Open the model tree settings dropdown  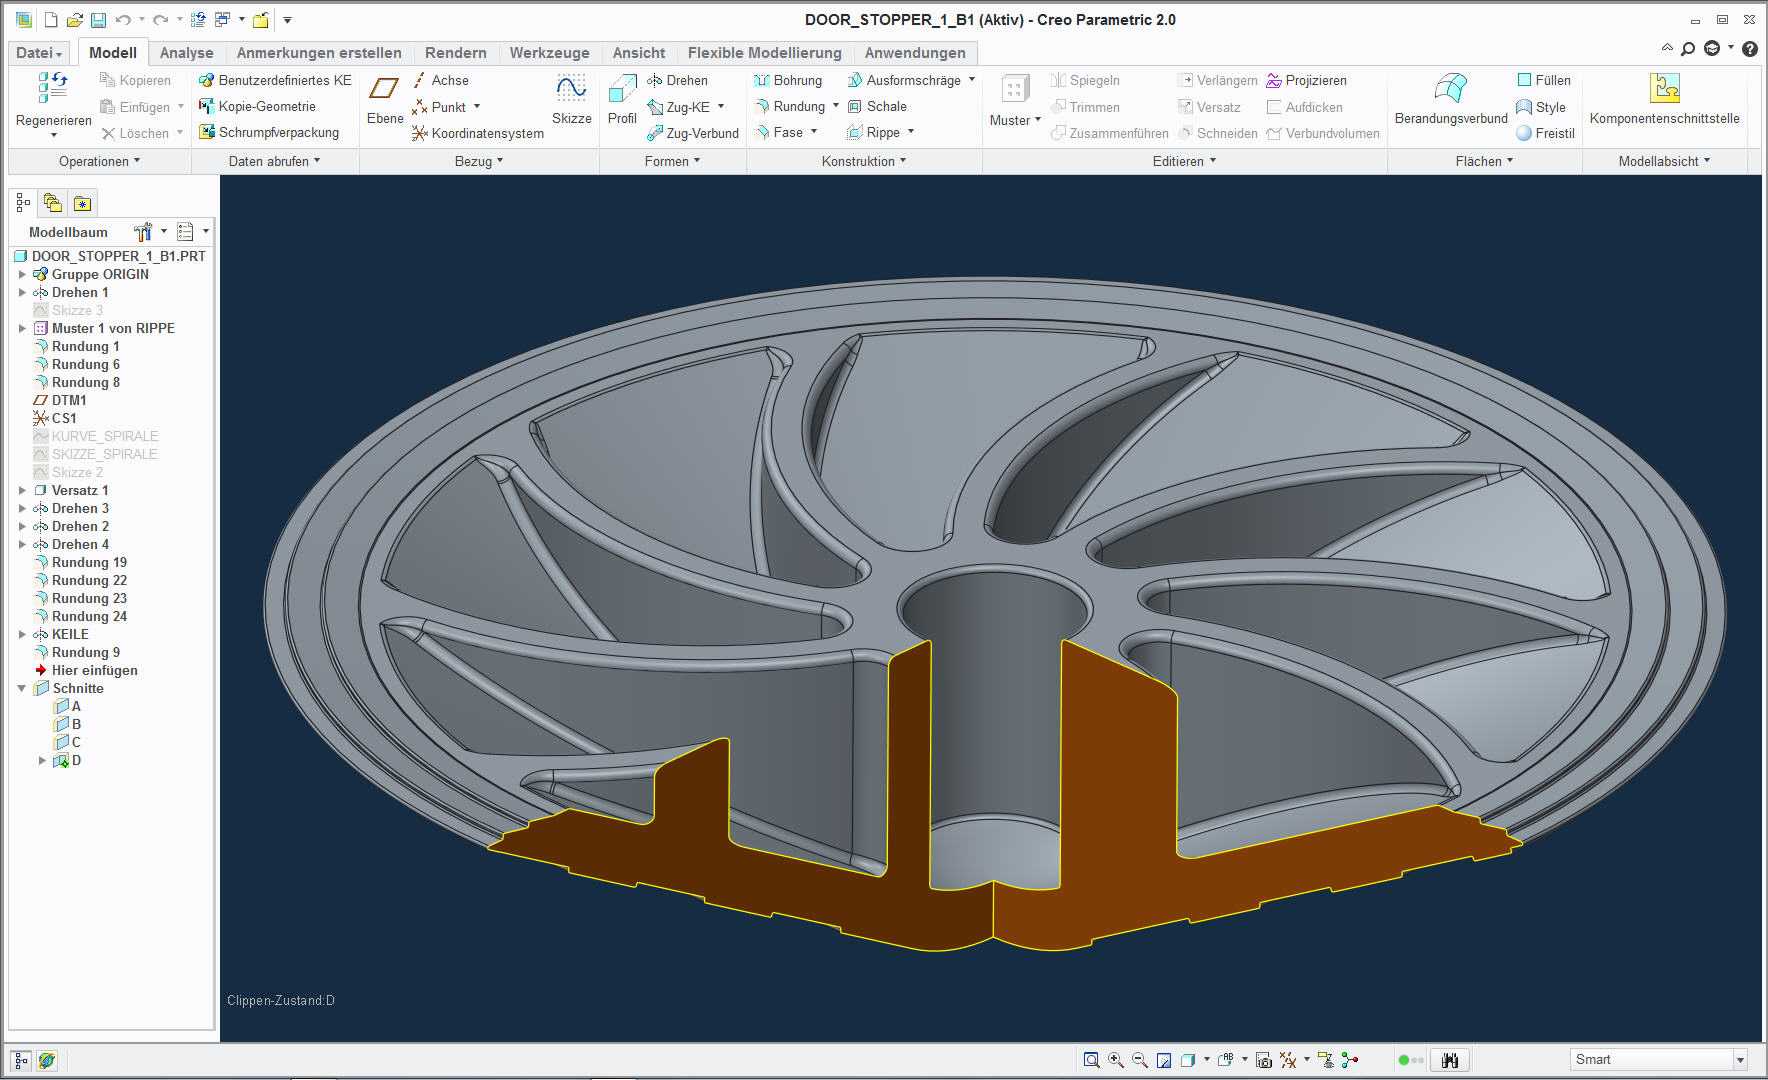pyautogui.click(x=164, y=232)
